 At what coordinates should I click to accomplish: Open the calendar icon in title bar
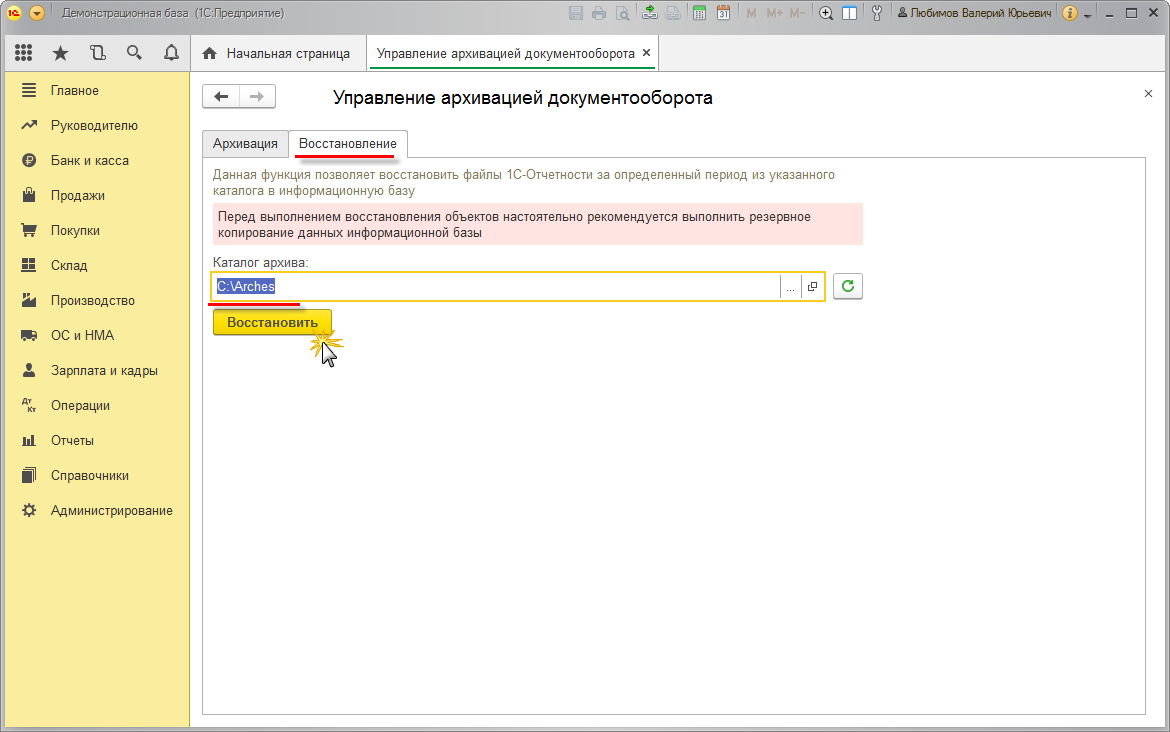[724, 13]
